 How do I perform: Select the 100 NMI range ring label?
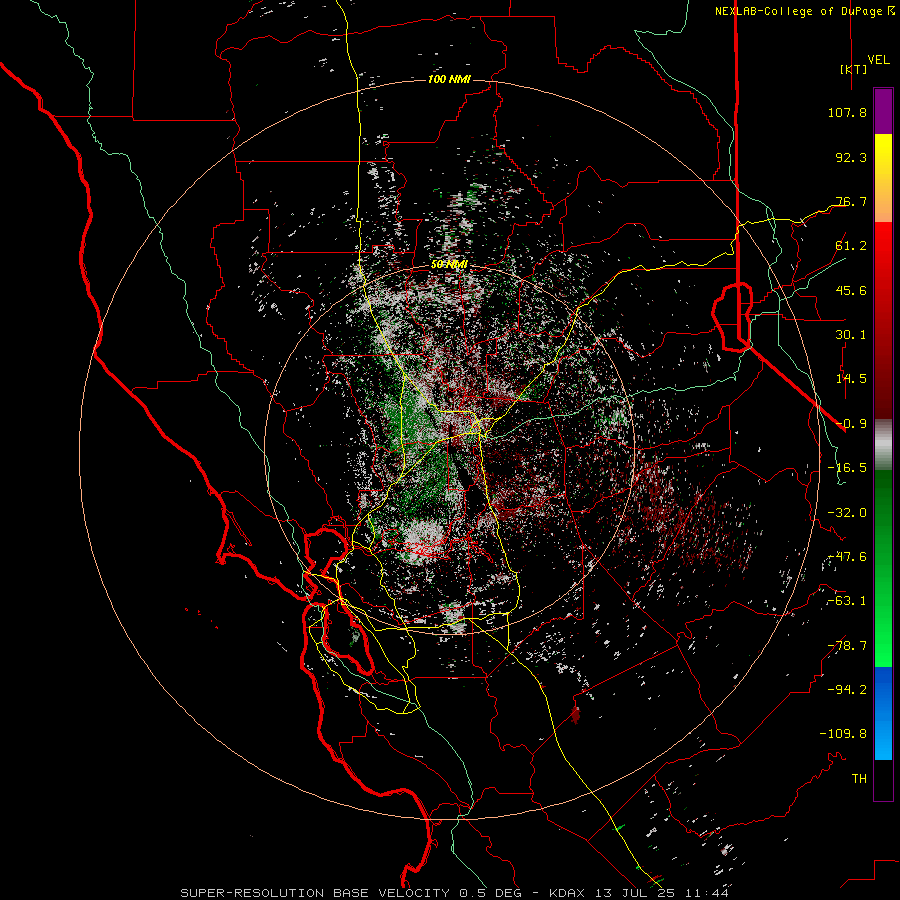(x=449, y=79)
